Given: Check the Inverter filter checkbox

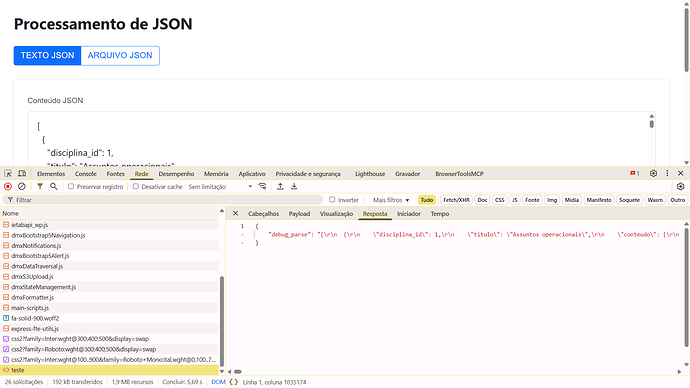Looking at the screenshot, I should (332, 200).
